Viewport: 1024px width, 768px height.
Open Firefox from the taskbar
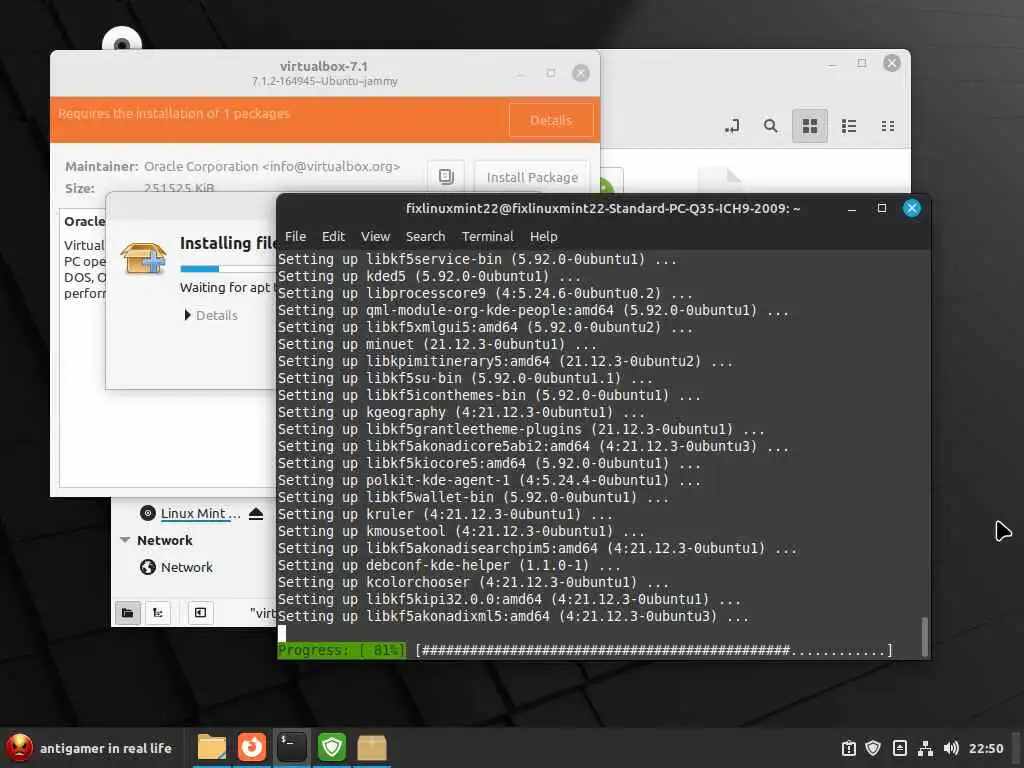251,747
